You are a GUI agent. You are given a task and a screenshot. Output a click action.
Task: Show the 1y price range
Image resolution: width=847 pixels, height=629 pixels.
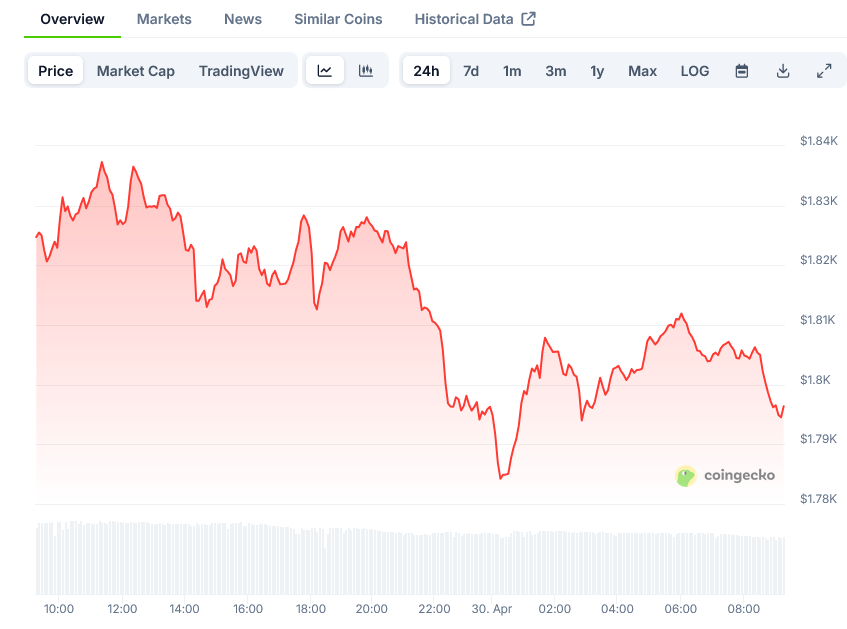597,71
